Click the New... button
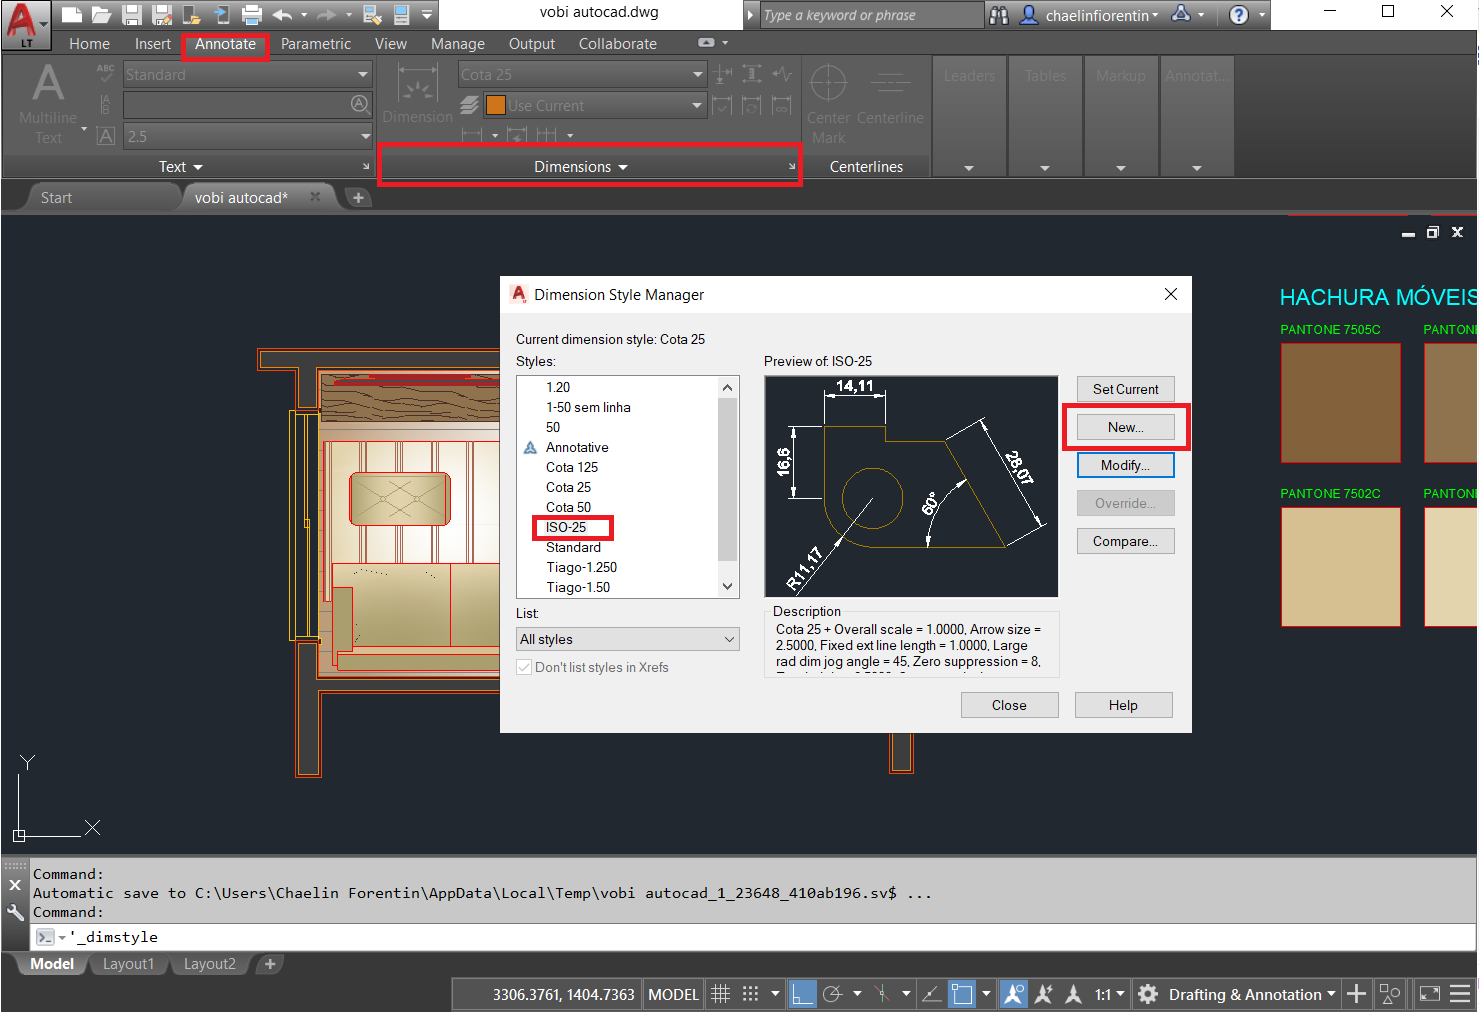Viewport: 1479px width, 1018px height. (1126, 427)
